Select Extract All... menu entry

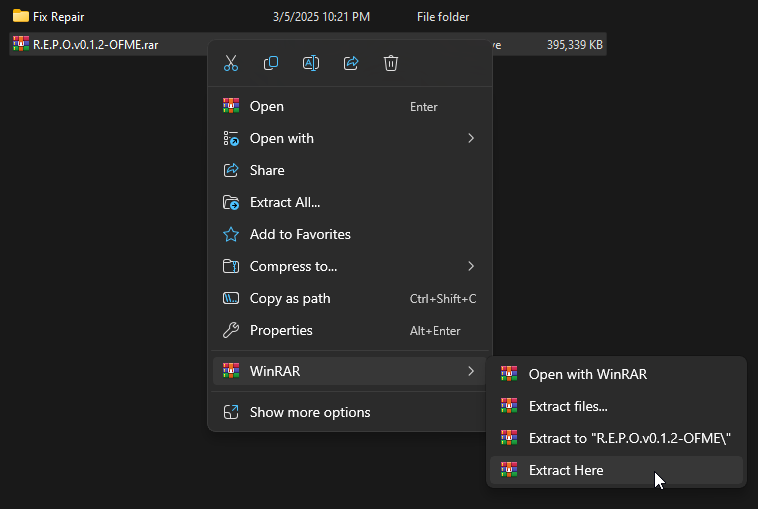tap(285, 202)
